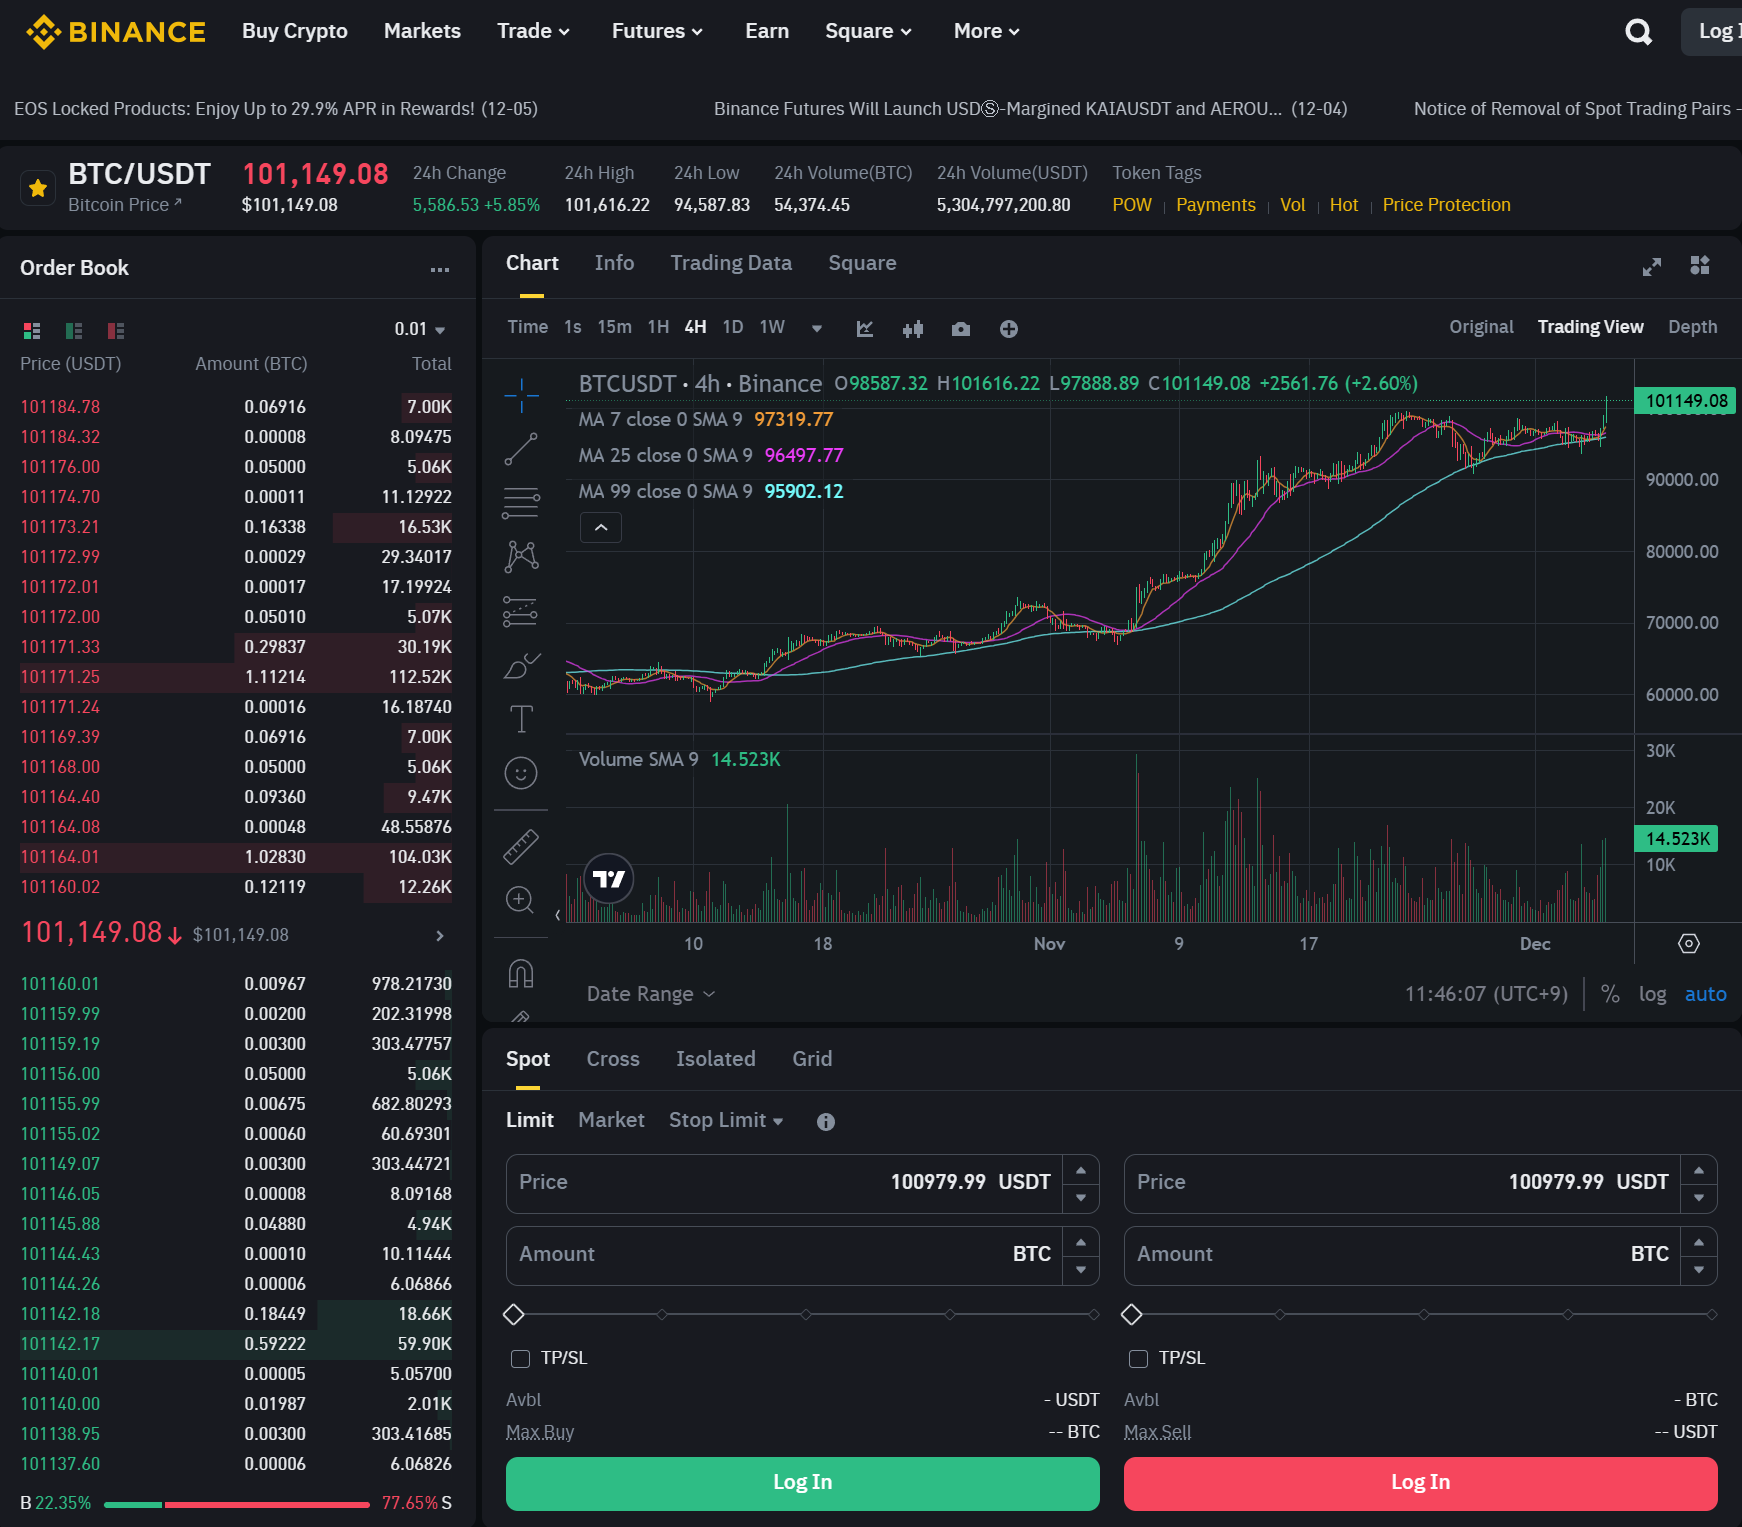Take a chart snapshot with camera icon

coord(961,329)
